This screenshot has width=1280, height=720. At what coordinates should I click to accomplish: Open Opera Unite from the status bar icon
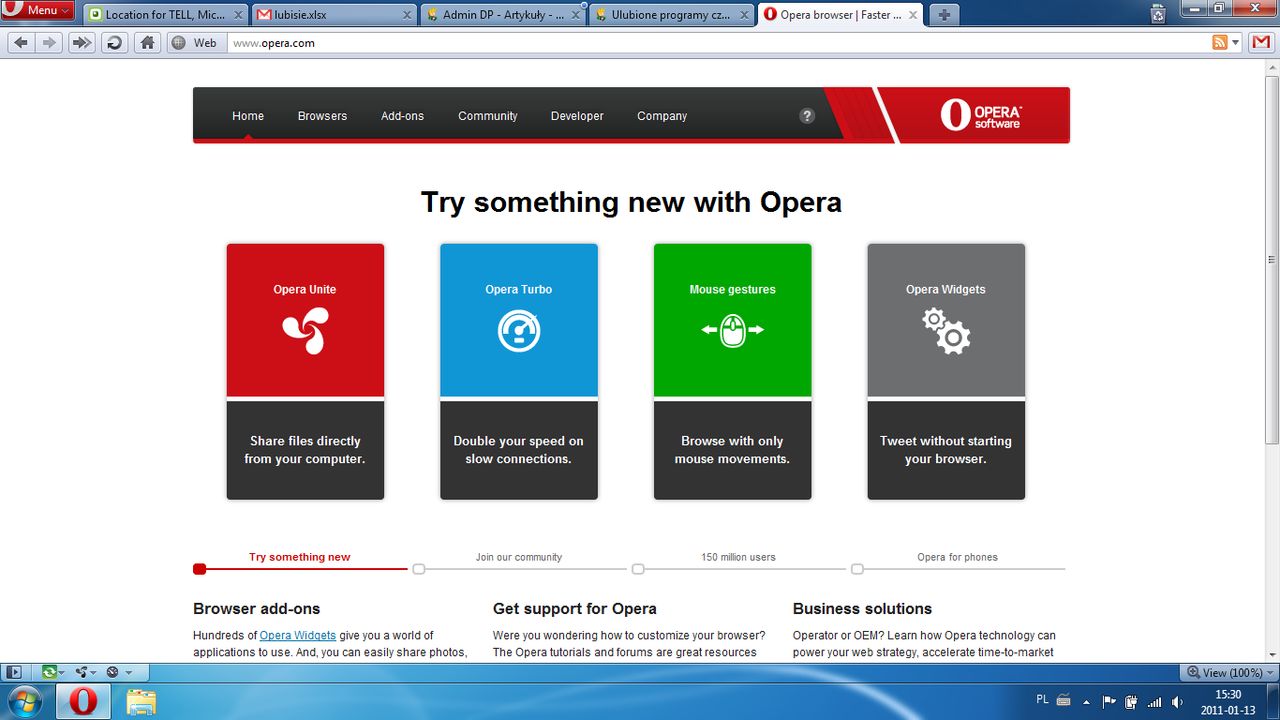(83, 672)
